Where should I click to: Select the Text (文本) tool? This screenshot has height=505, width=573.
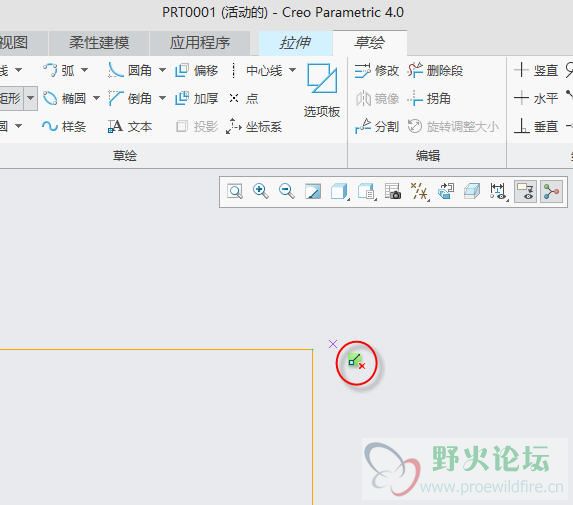[x=130, y=126]
